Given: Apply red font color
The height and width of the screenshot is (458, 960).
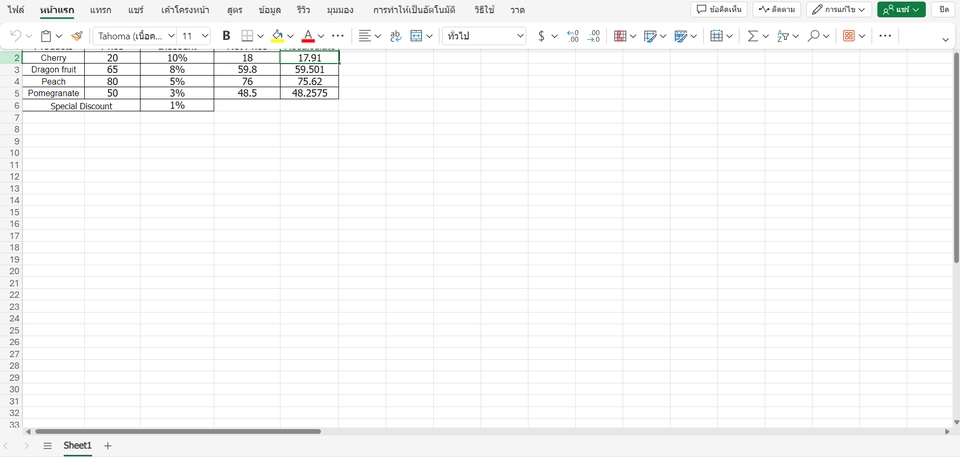Looking at the screenshot, I should [308, 36].
